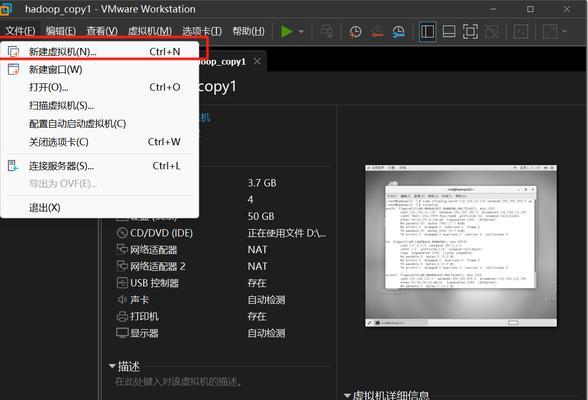Click the send Ctrl+Alt+Del toolbar icon
588x400 pixels.
(326, 31)
